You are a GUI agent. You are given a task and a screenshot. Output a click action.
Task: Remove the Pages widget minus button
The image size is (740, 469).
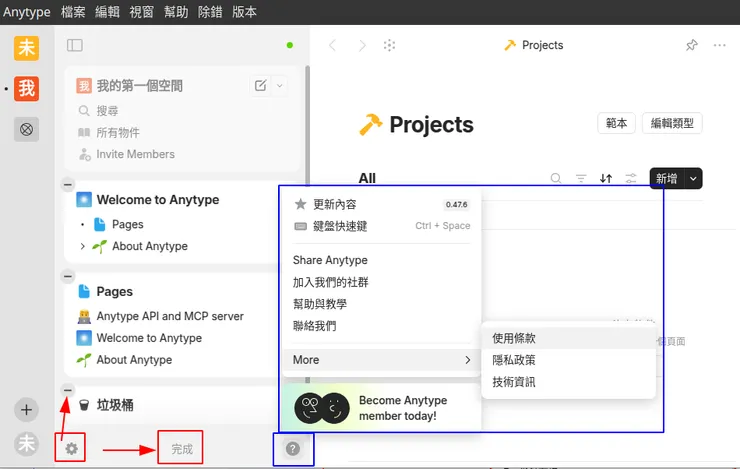pyautogui.click(x=68, y=276)
